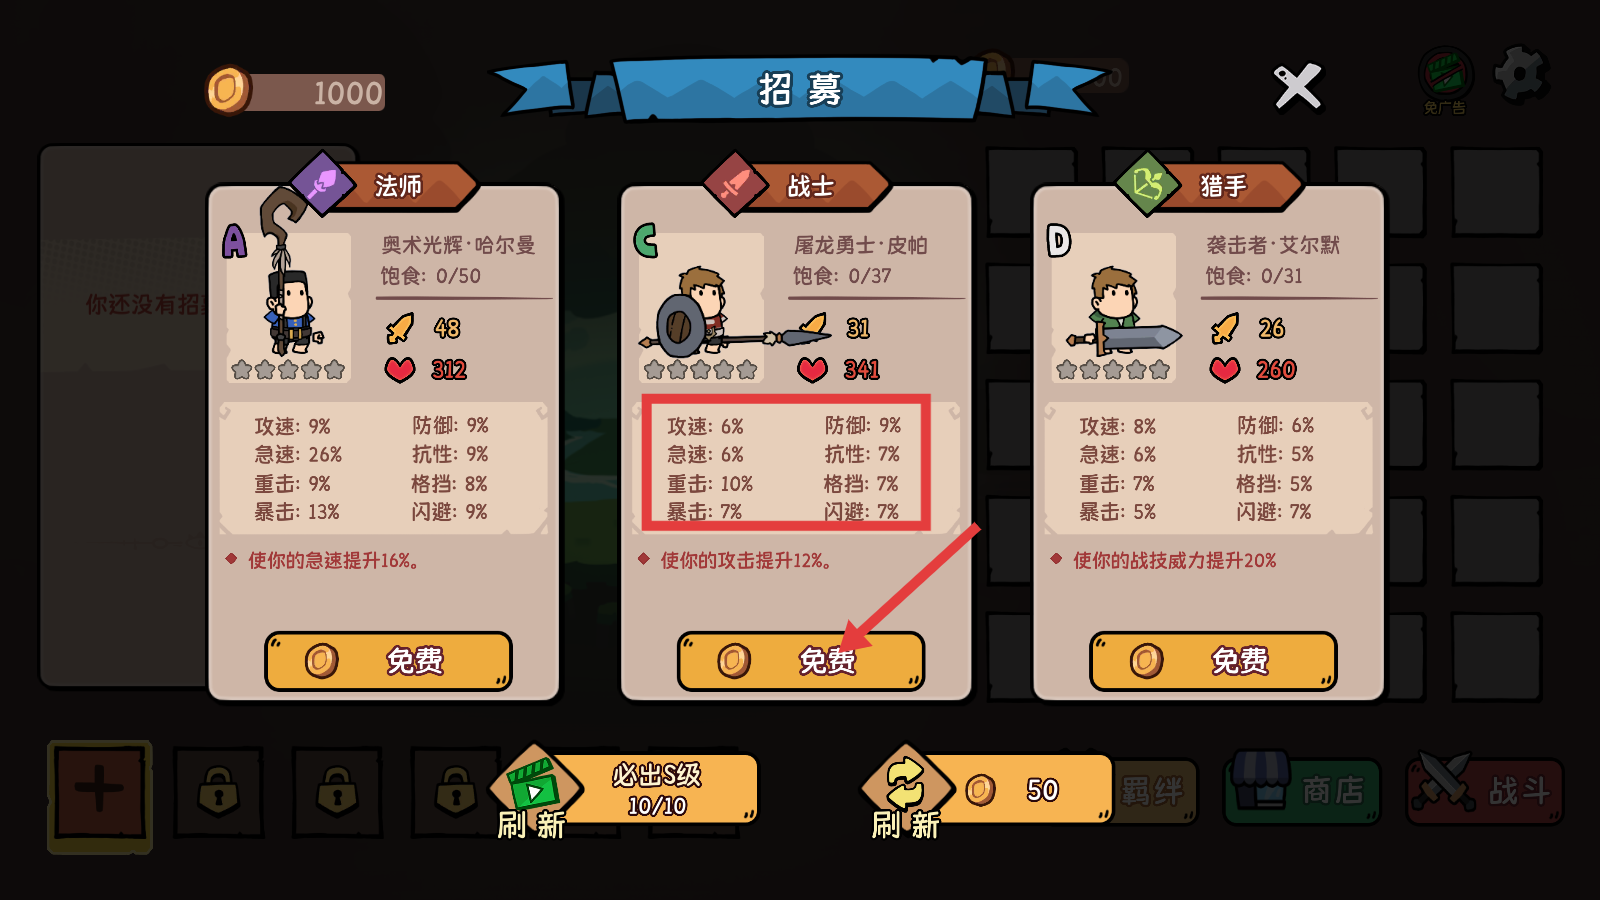
Task: Click the first locked hero slot
Action: click(x=218, y=793)
